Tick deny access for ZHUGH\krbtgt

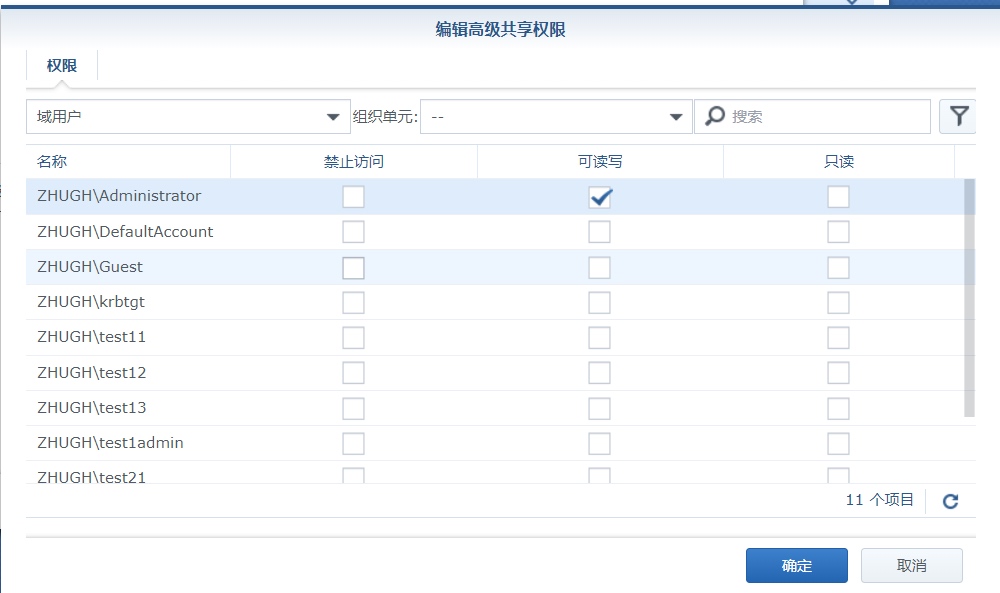point(353,303)
